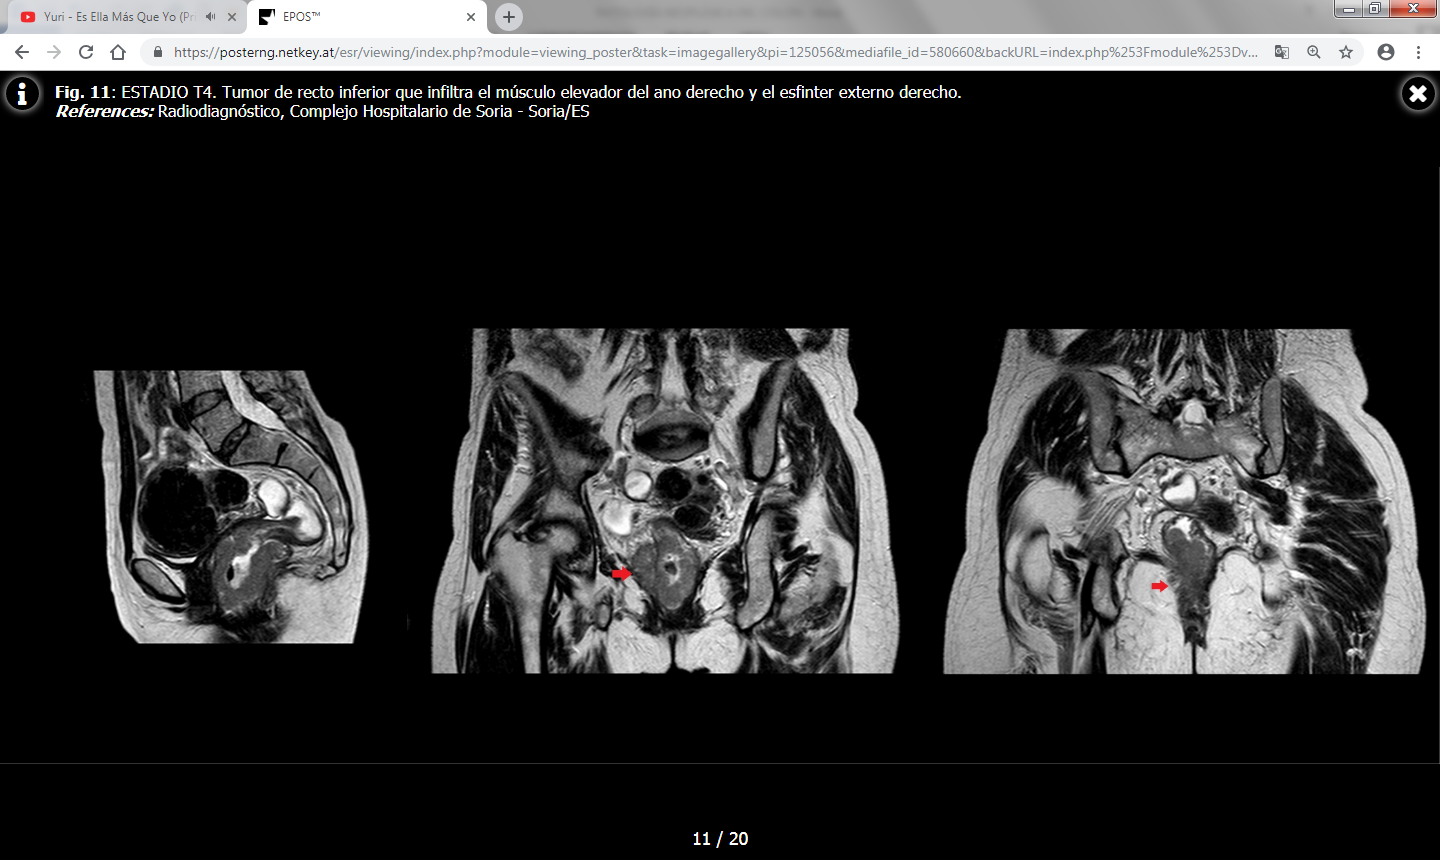Go back to the previous page
The image size is (1440, 860).
(x=22, y=52)
